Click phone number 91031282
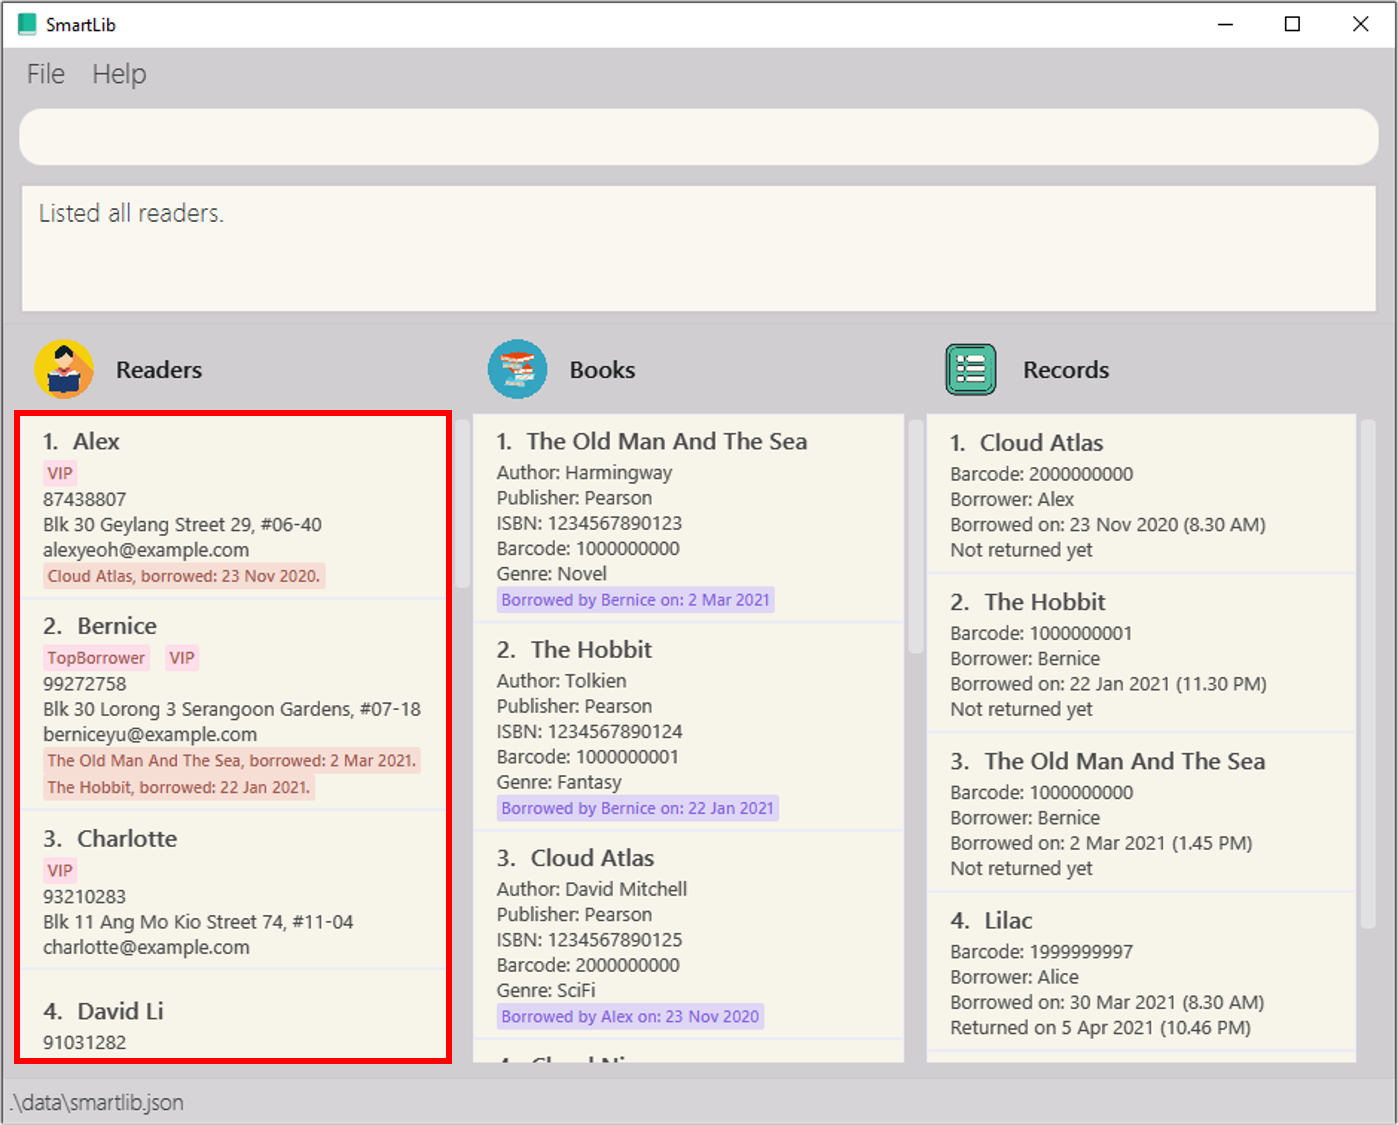The width and height of the screenshot is (1398, 1125). click(x=84, y=1042)
